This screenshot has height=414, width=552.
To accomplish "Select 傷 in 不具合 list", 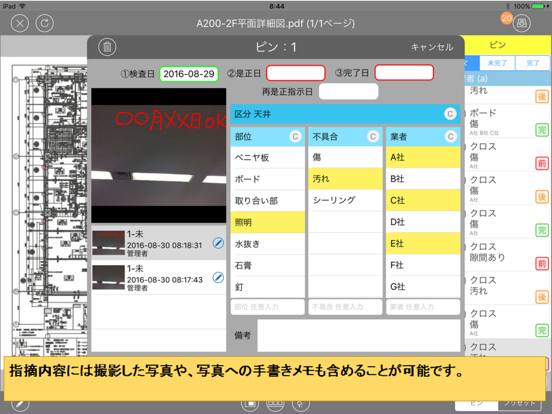I will [x=345, y=157].
